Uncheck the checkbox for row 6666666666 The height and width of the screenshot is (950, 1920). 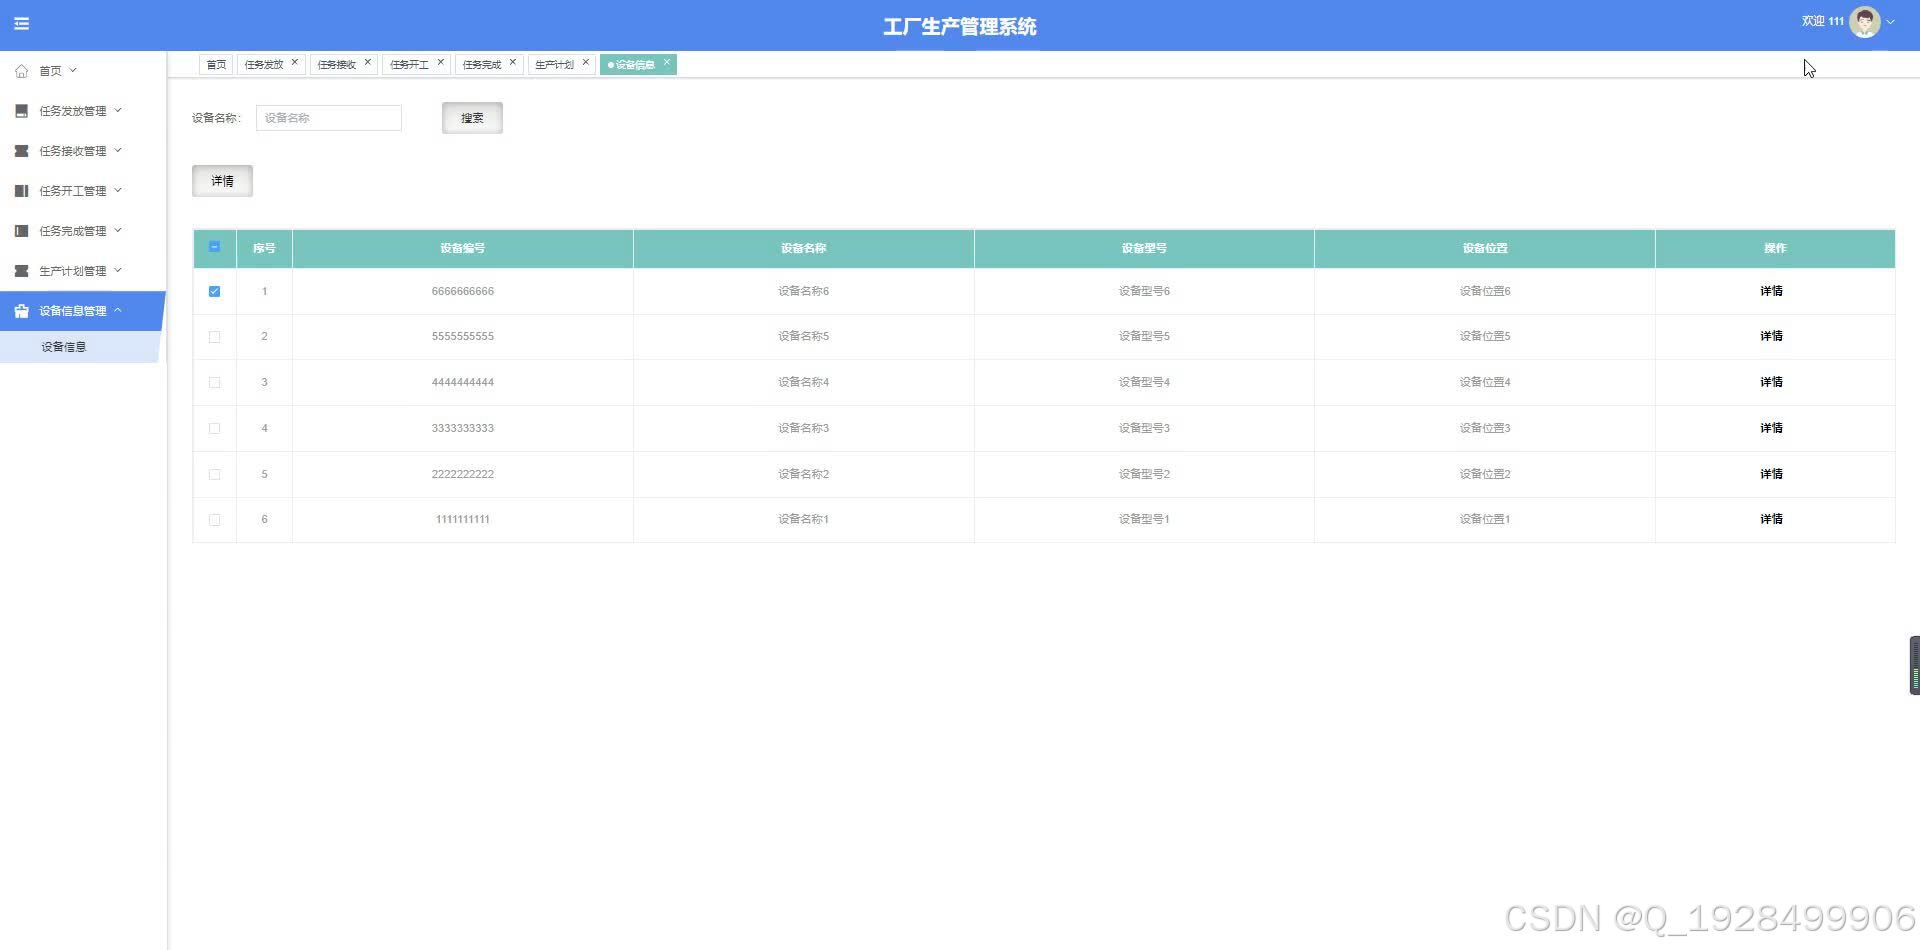coord(214,291)
